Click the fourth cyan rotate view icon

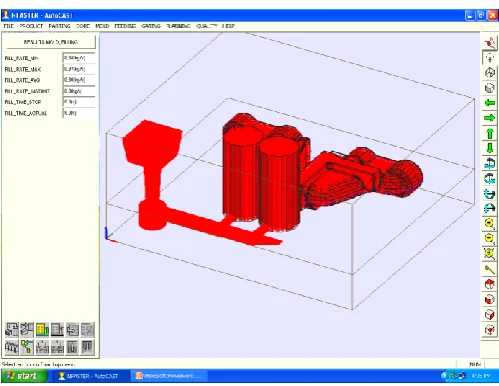pyautogui.click(x=490, y=209)
